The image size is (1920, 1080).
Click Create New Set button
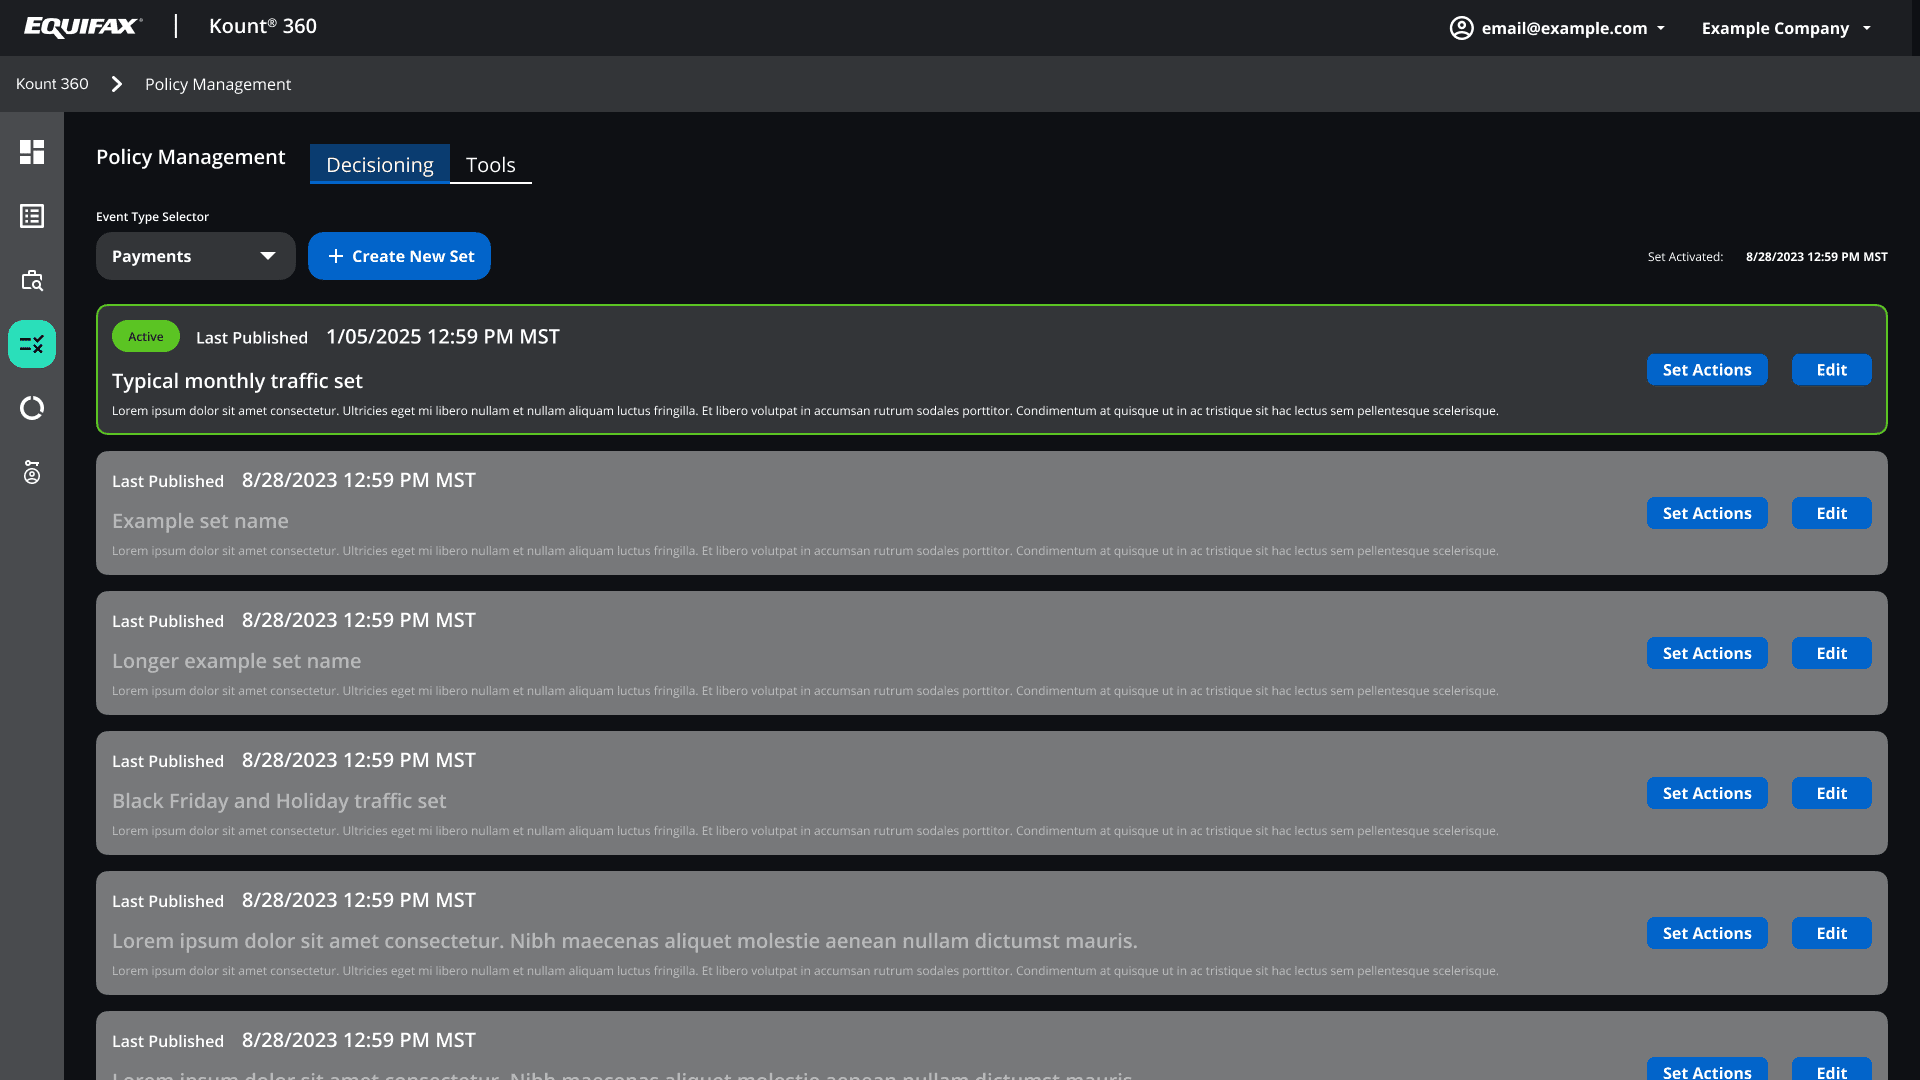[399, 256]
